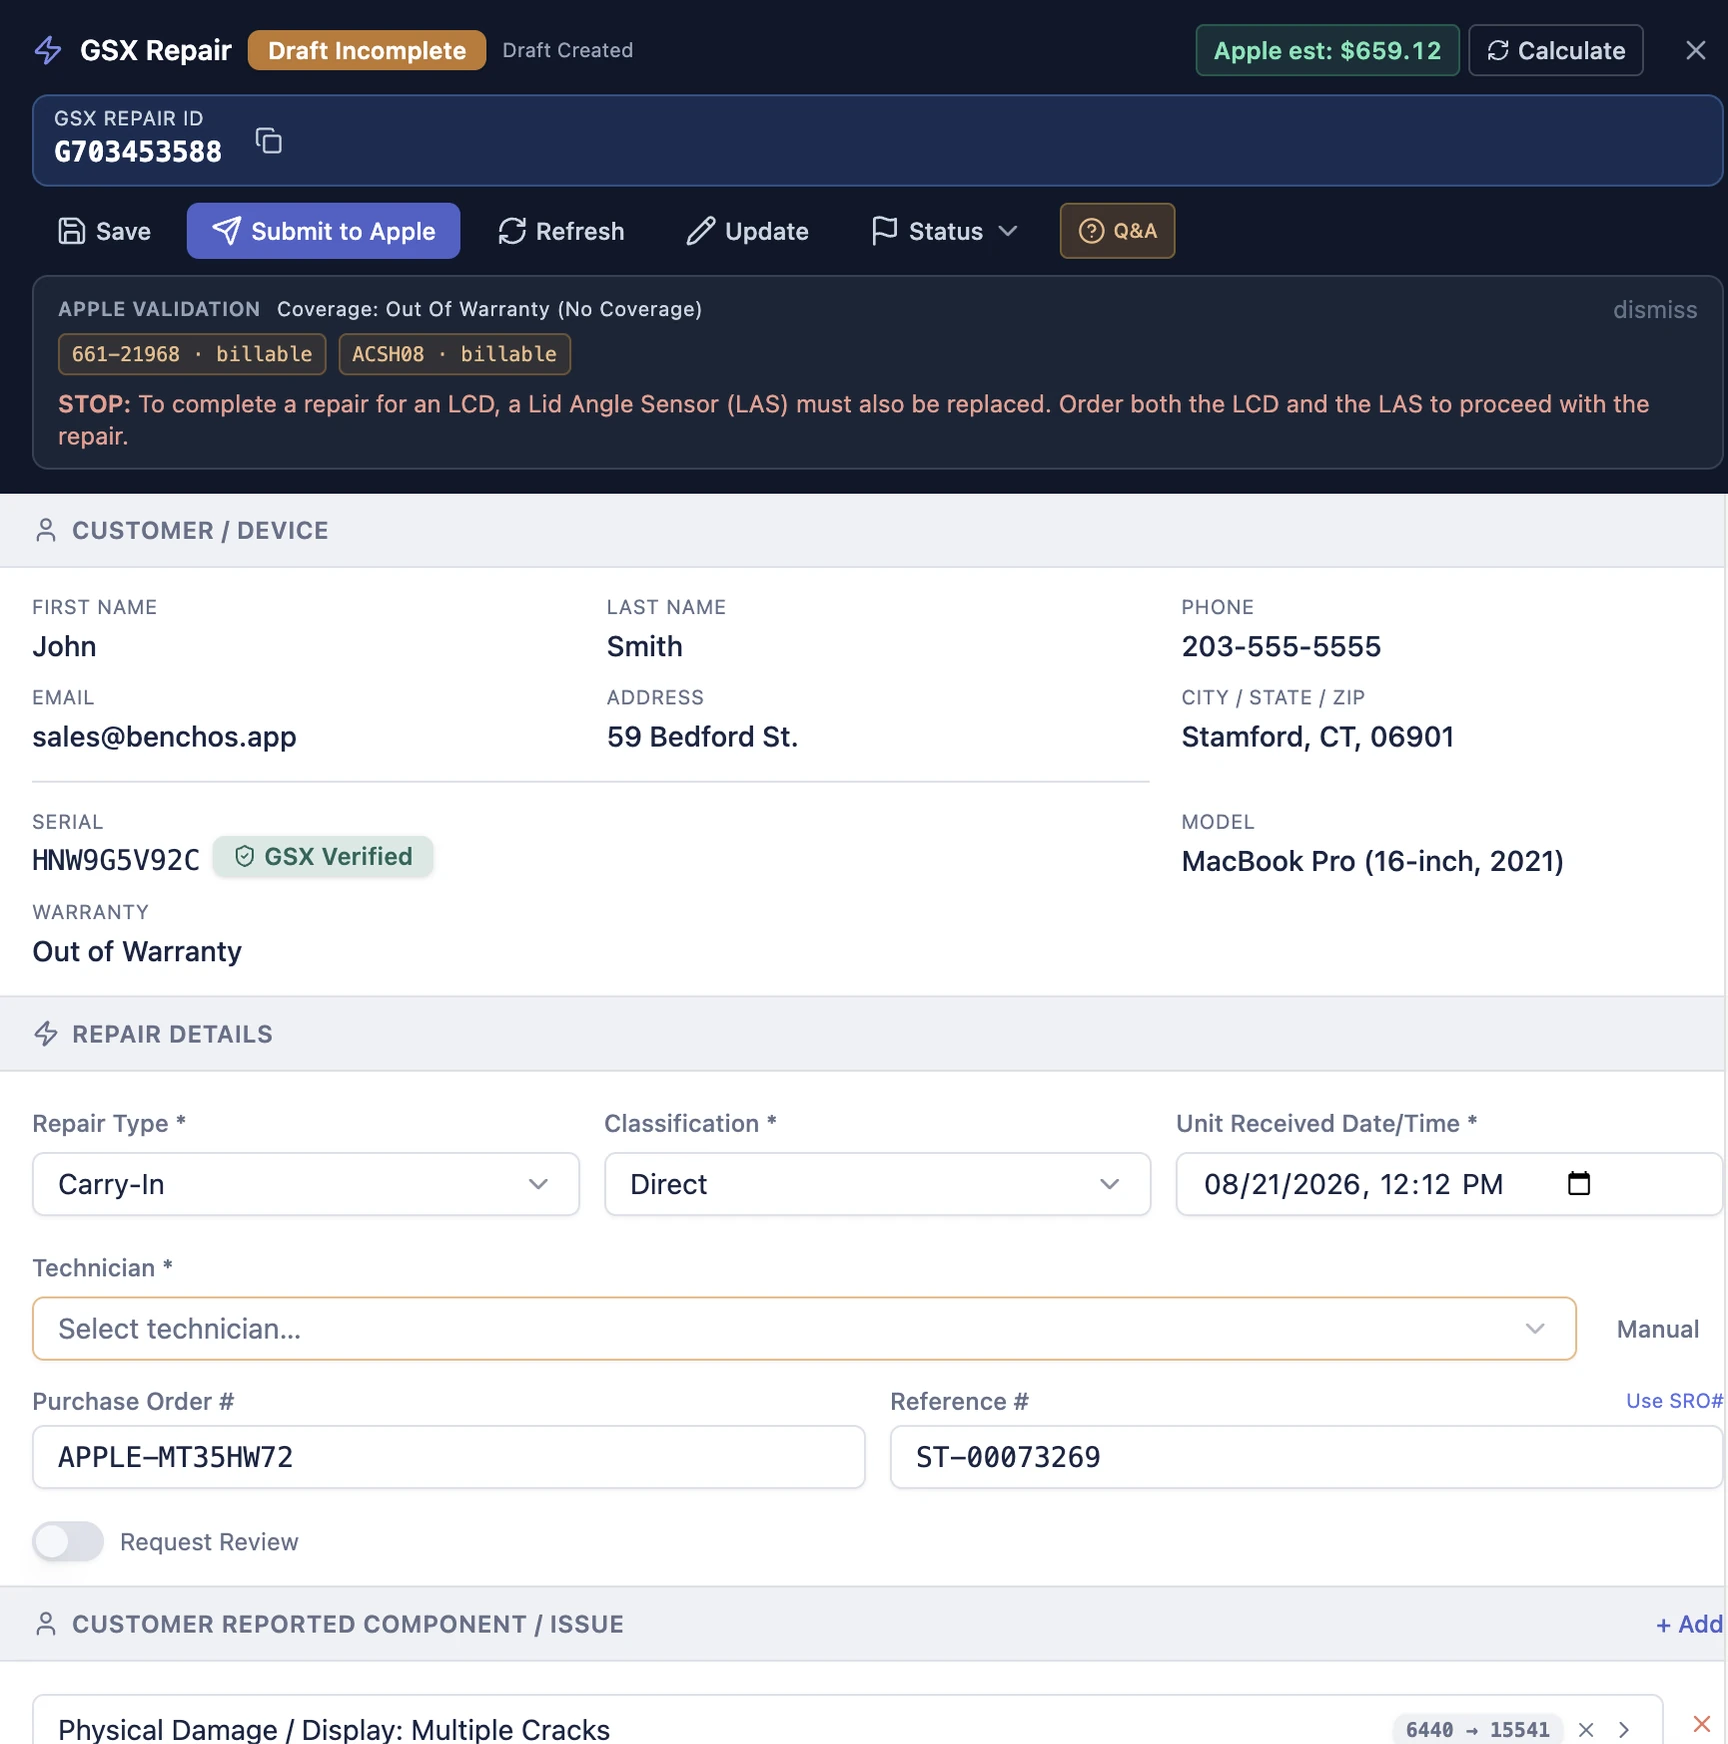This screenshot has width=1728, height=1744.
Task: Copy the GSX Repair ID
Action: [268, 140]
